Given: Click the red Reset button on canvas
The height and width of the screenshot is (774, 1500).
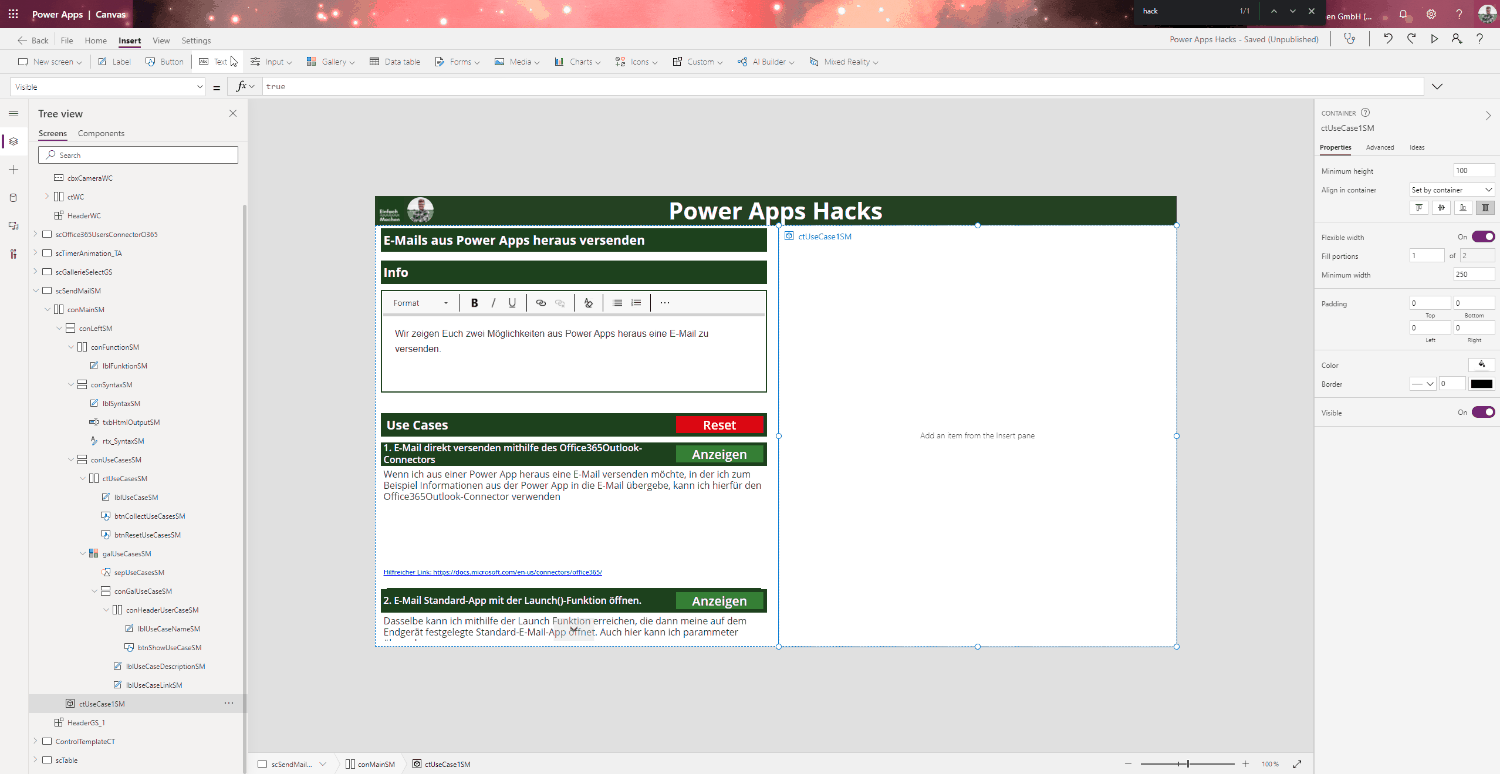Looking at the screenshot, I should (x=719, y=425).
